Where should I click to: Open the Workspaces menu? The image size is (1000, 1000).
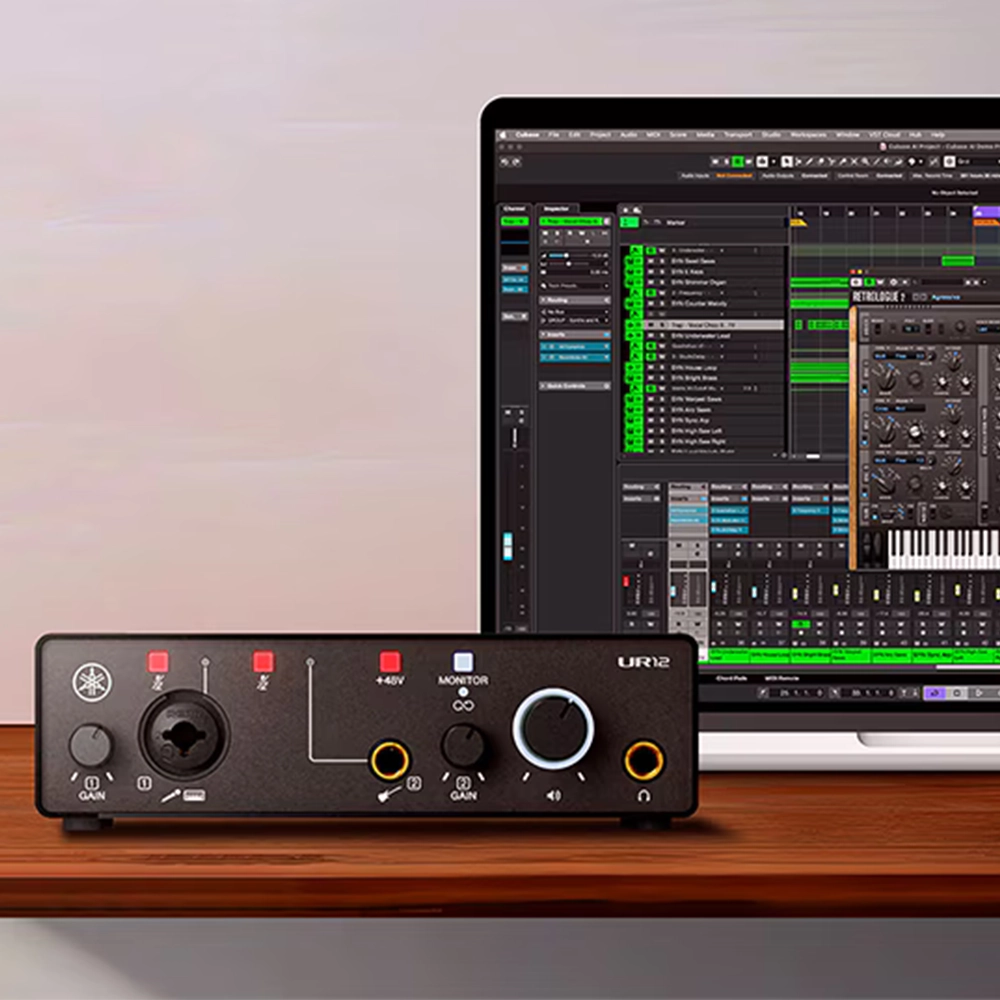808,135
